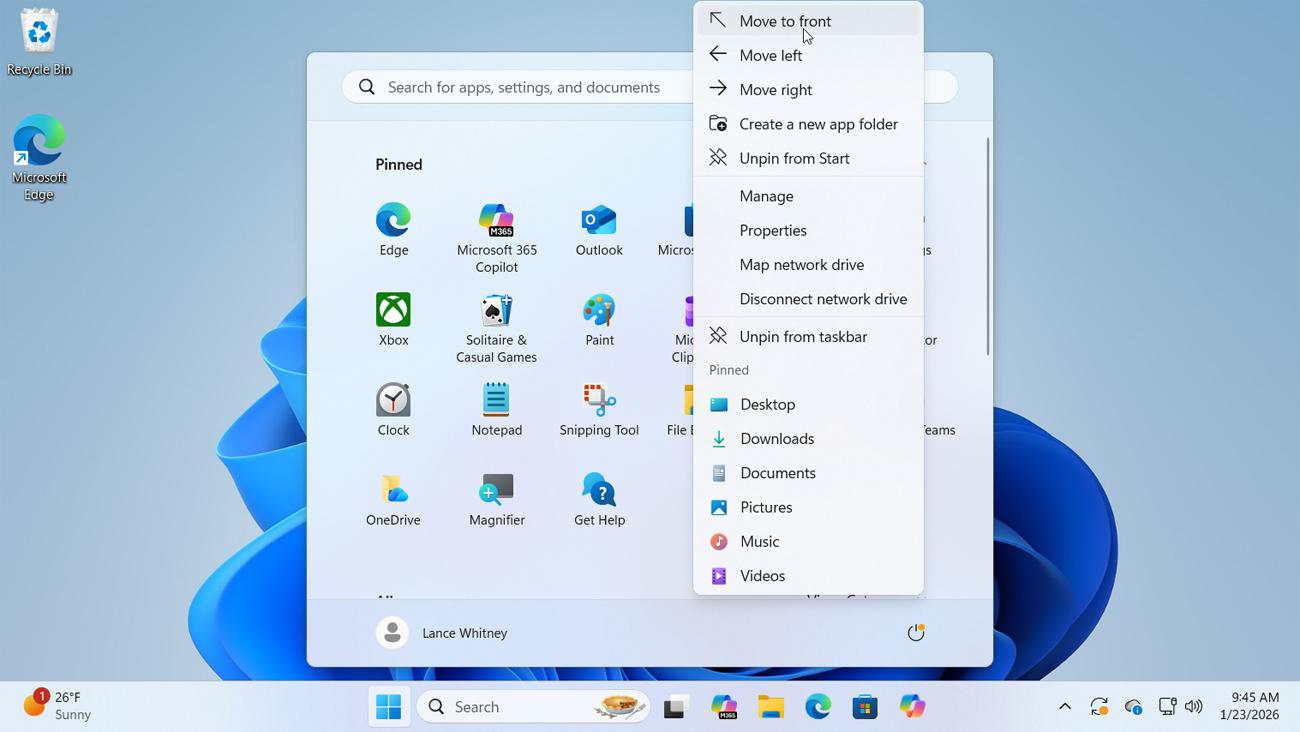
Task: Open the Paint app
Action: coord(599,312)
